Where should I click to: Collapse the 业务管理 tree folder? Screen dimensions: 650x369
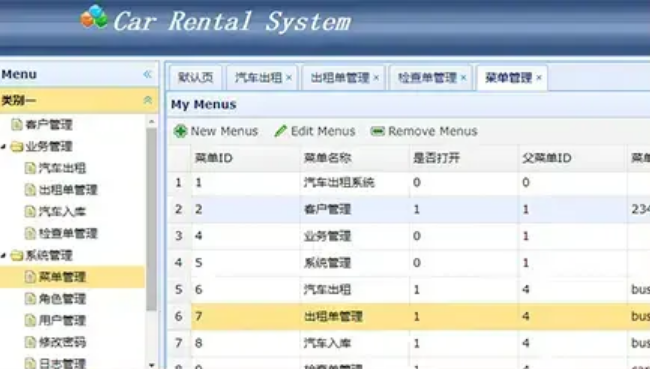coord(3,146)
